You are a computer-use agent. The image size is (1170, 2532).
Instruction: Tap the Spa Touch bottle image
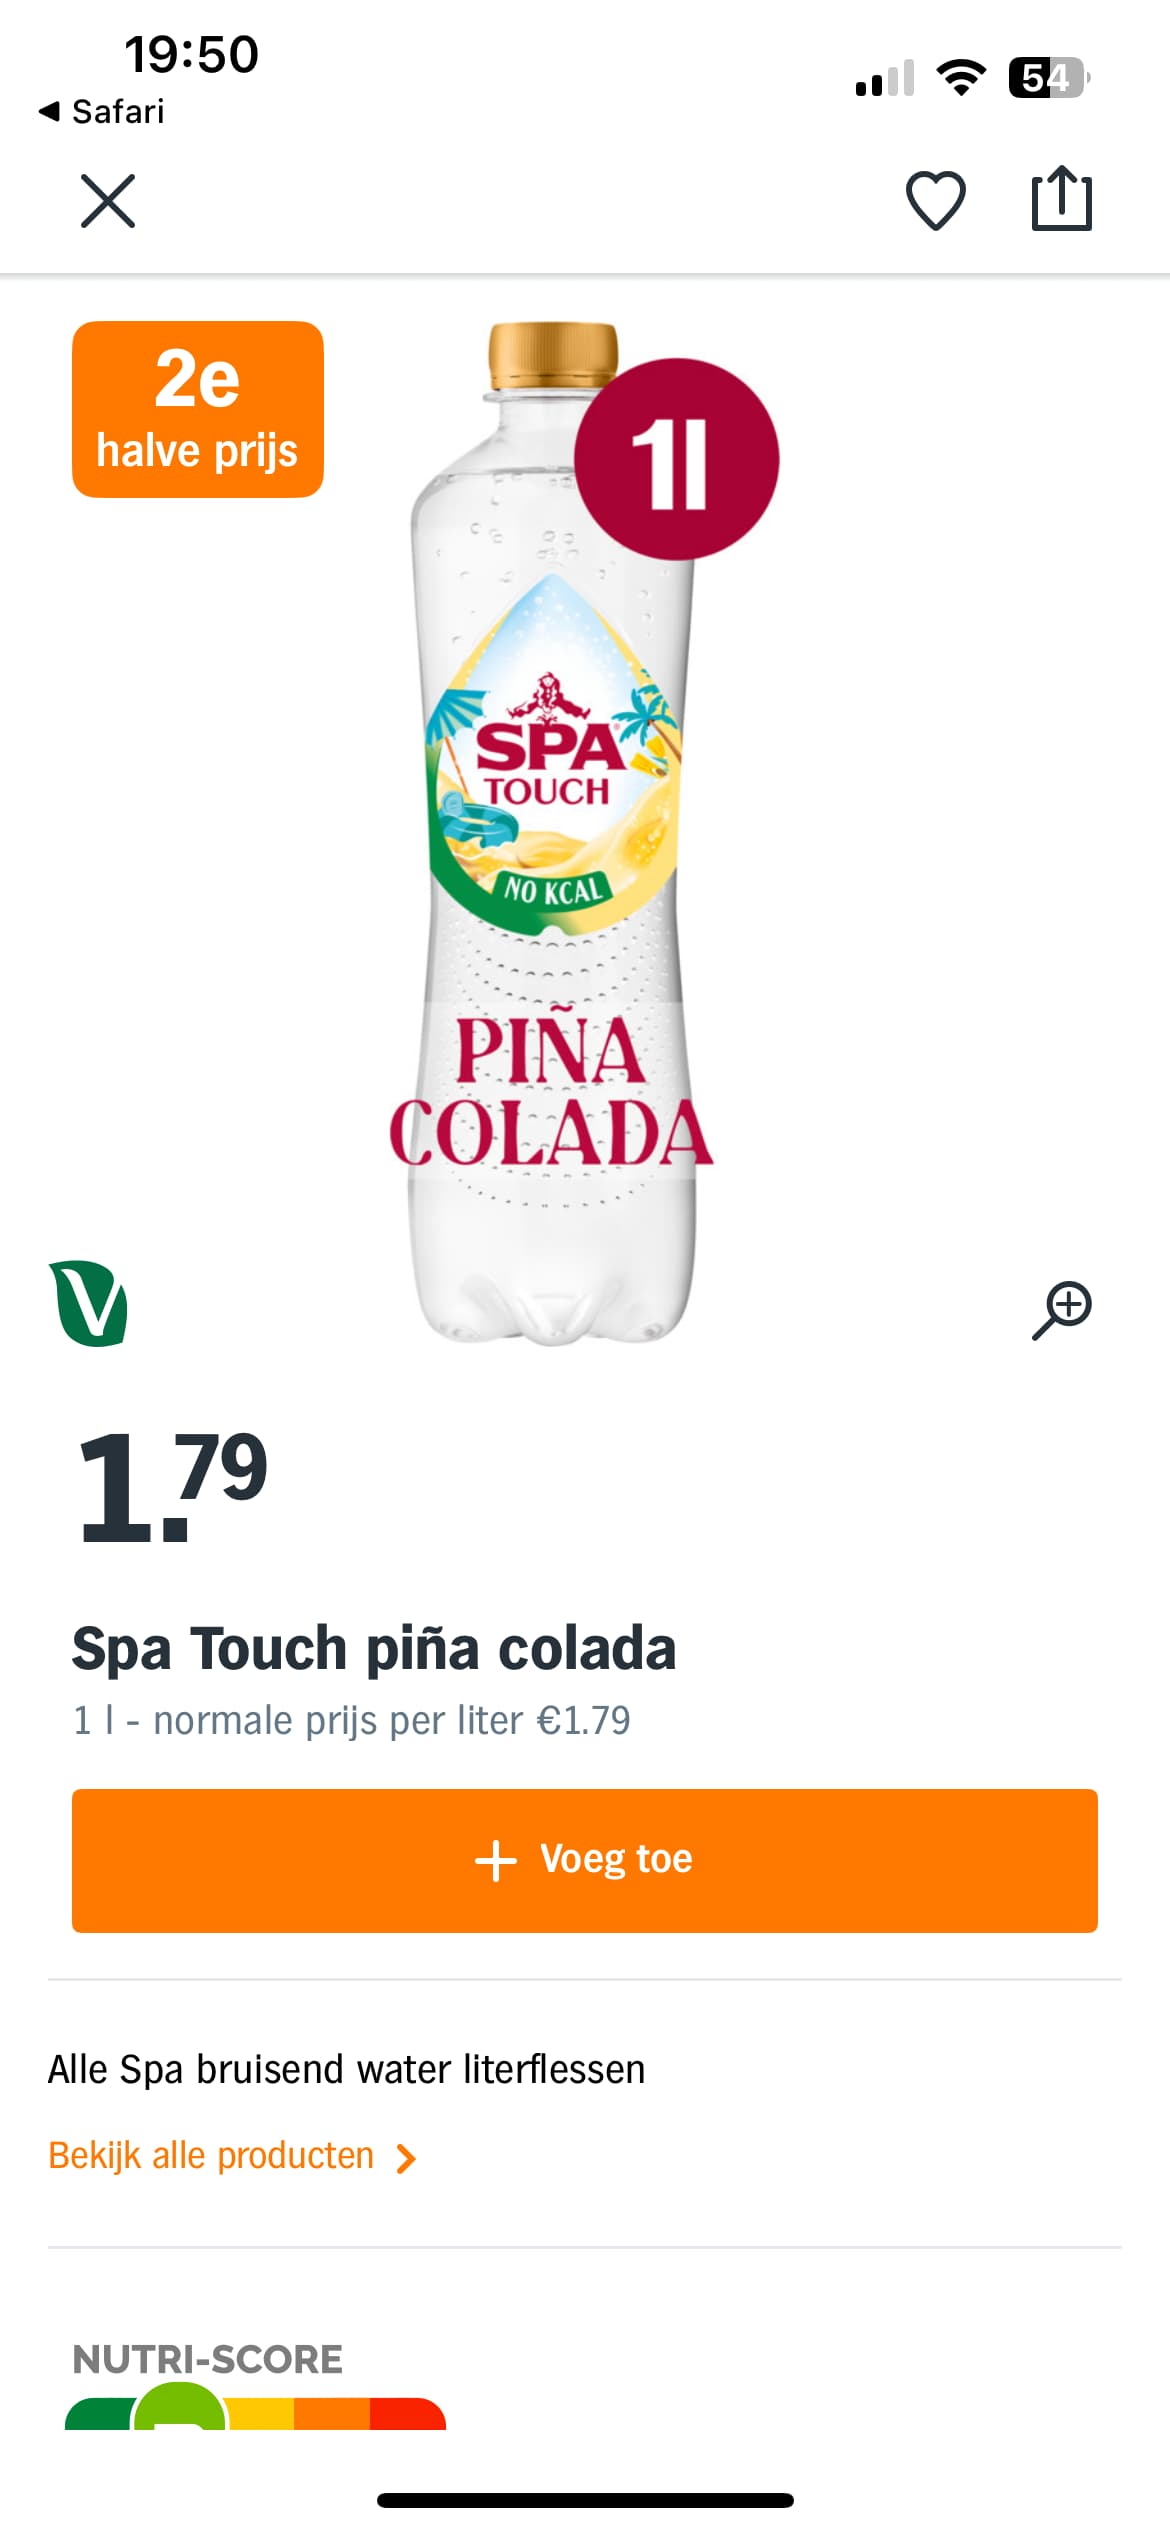(x=551, y=900)
